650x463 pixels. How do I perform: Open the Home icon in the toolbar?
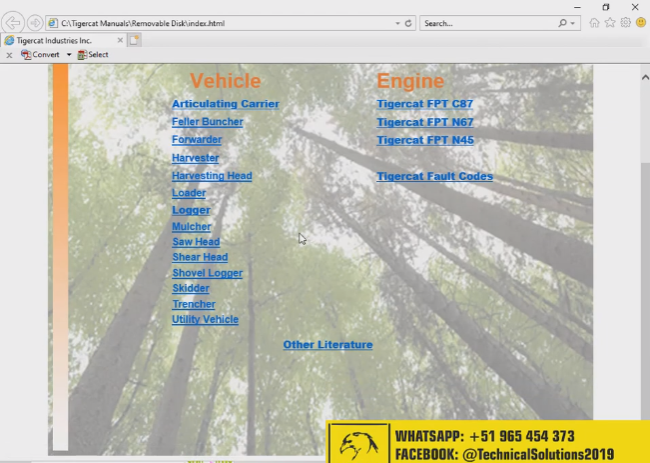[x=595, y=22]
